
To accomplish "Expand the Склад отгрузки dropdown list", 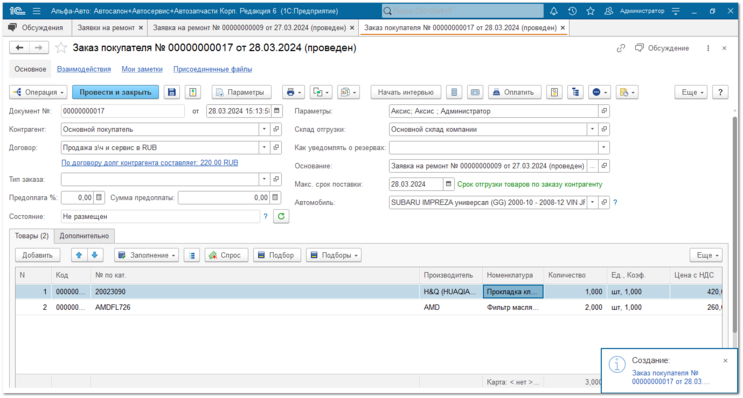I will [x=592, y=129].
